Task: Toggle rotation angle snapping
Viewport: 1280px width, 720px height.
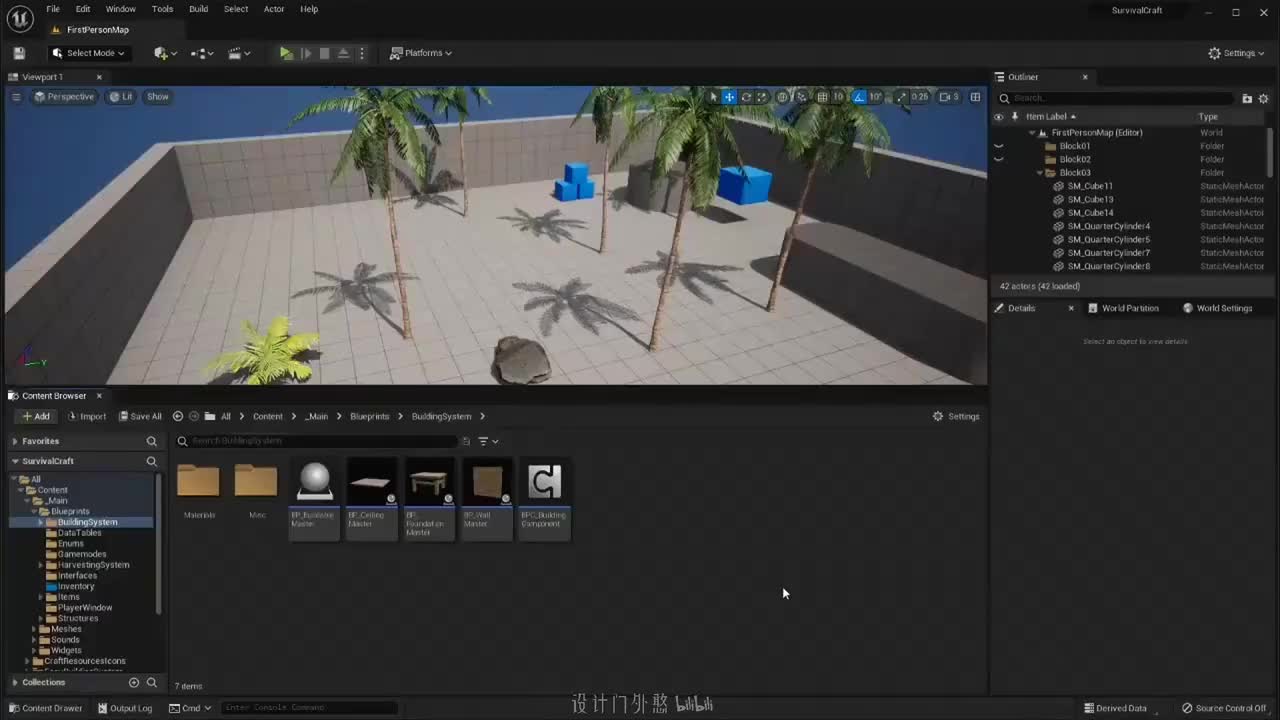Action: click(x=859, y=97)
